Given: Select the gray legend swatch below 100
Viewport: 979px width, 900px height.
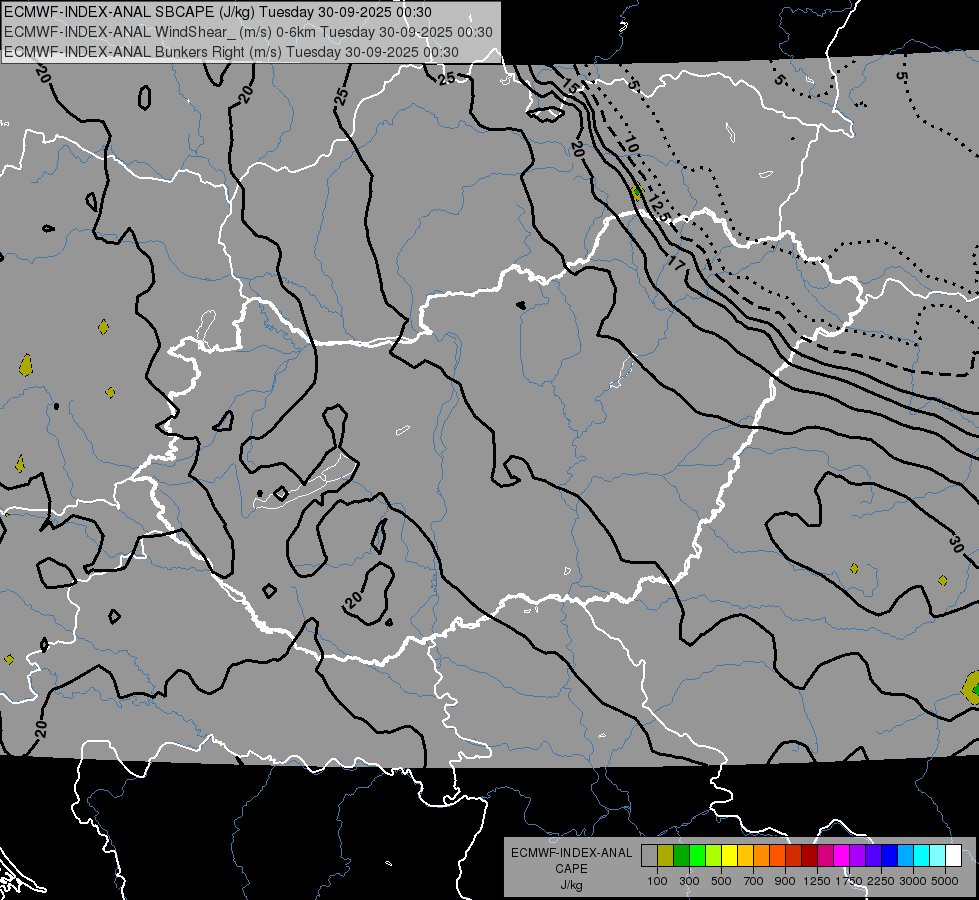Looking at the screenshot, I should tap(649, 855).
